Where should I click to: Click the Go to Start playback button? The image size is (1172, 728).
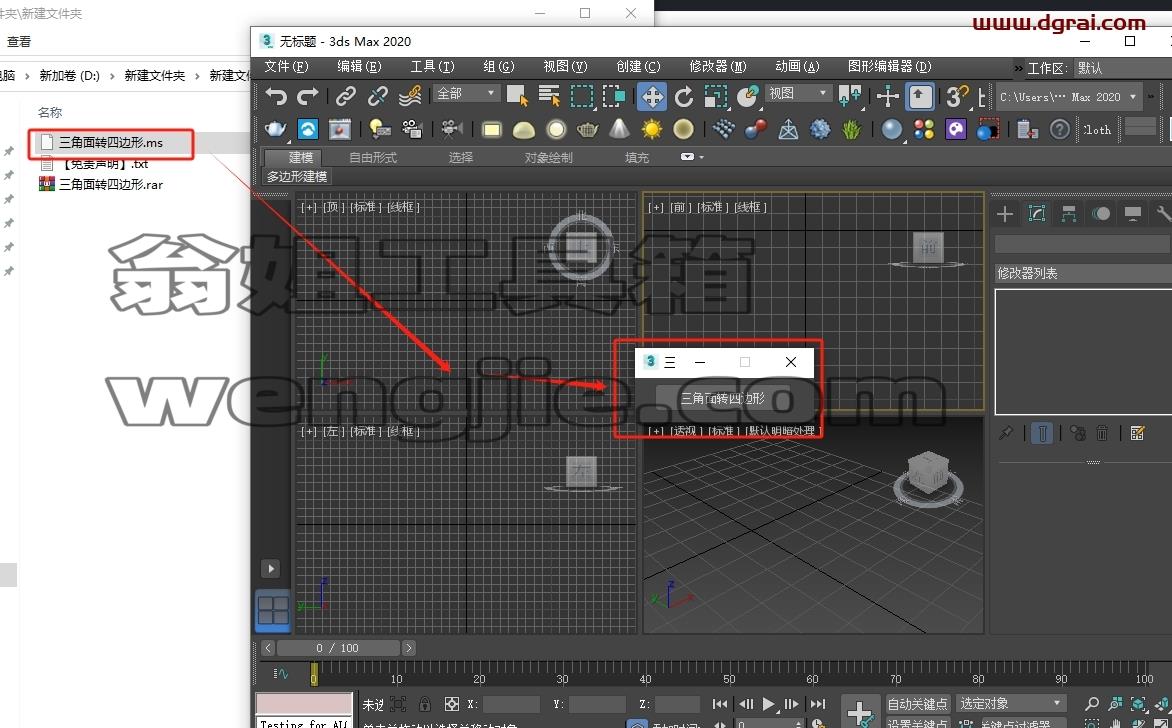click(x=720, y=703)
